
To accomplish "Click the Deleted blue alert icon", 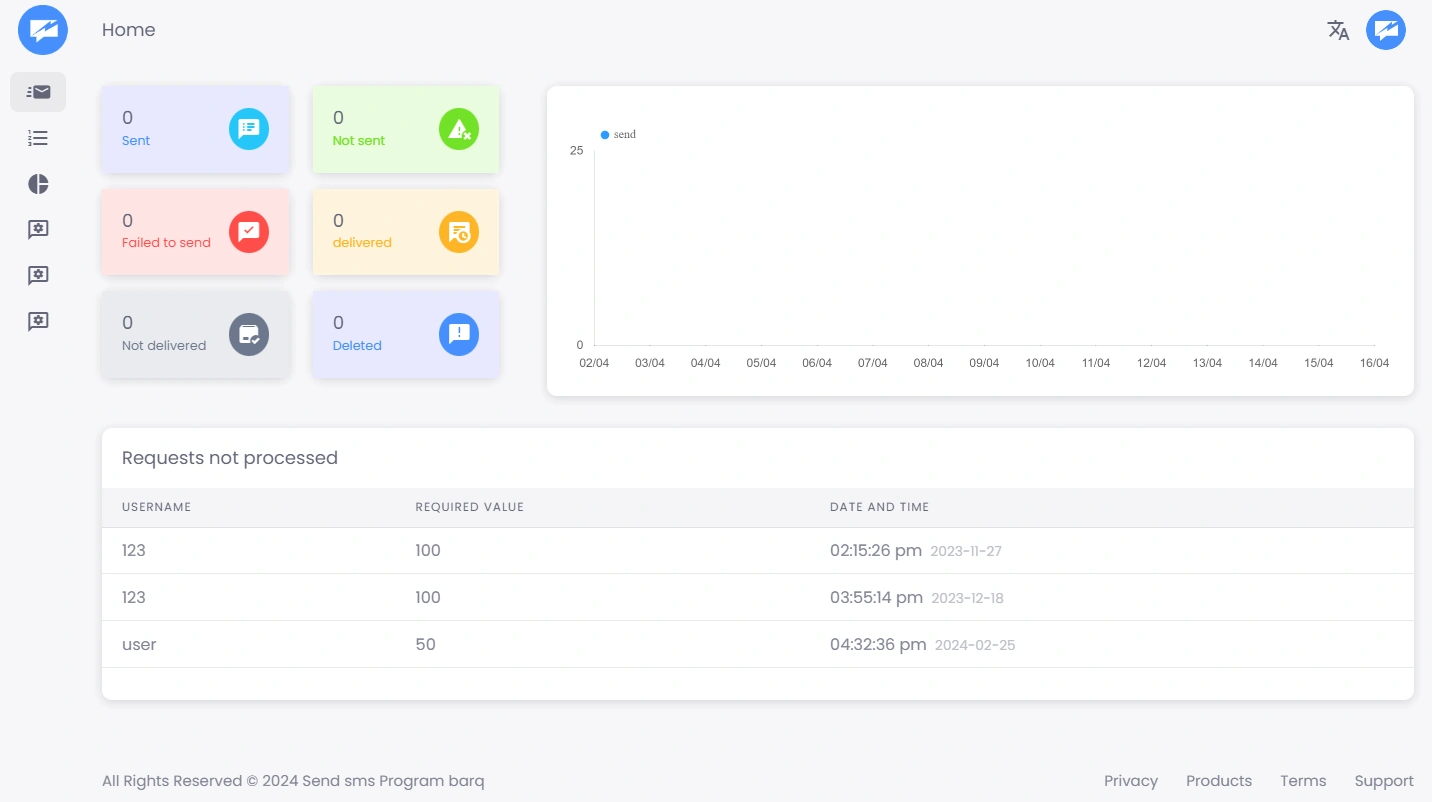I will pyautogui.click(x=459, y=334).
